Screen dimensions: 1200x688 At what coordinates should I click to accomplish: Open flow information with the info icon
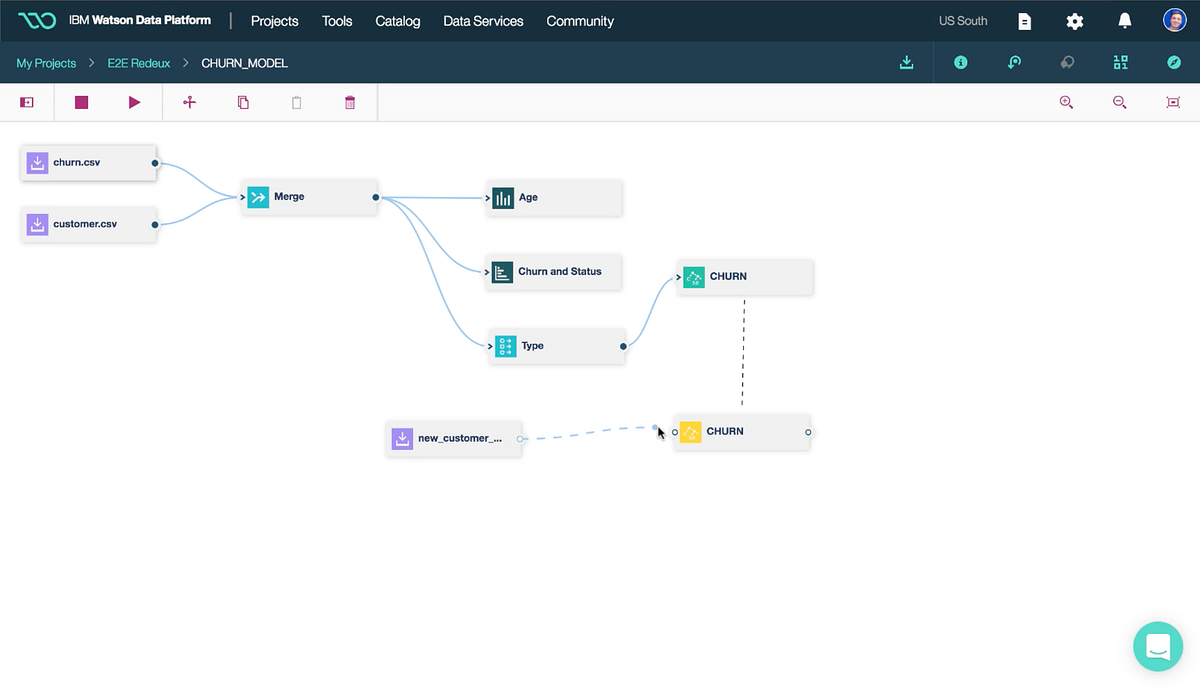click(x=960, y=62)
